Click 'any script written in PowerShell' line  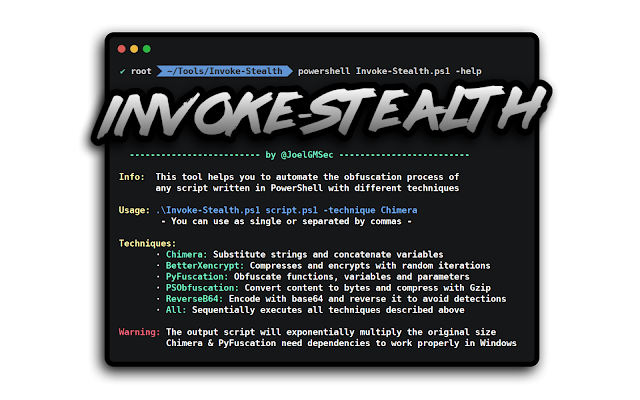307,188
